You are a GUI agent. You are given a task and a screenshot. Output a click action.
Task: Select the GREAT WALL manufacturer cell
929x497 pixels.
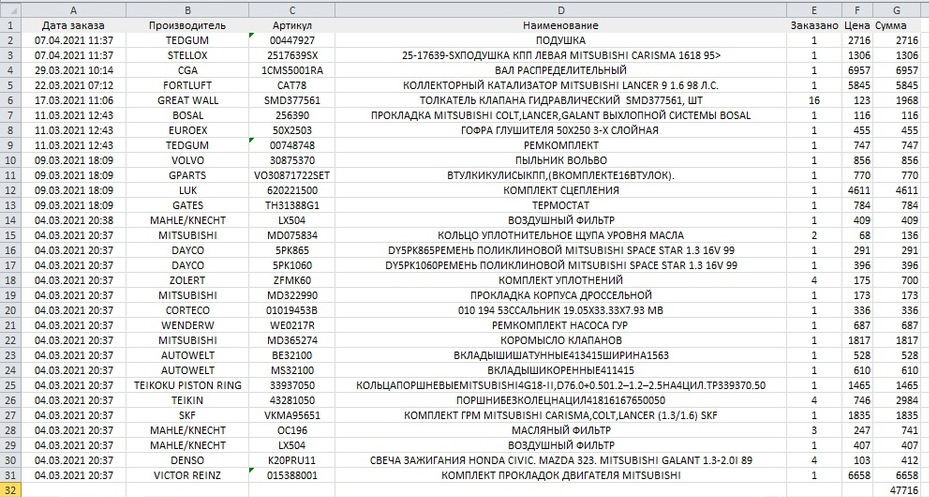point(187,101)
